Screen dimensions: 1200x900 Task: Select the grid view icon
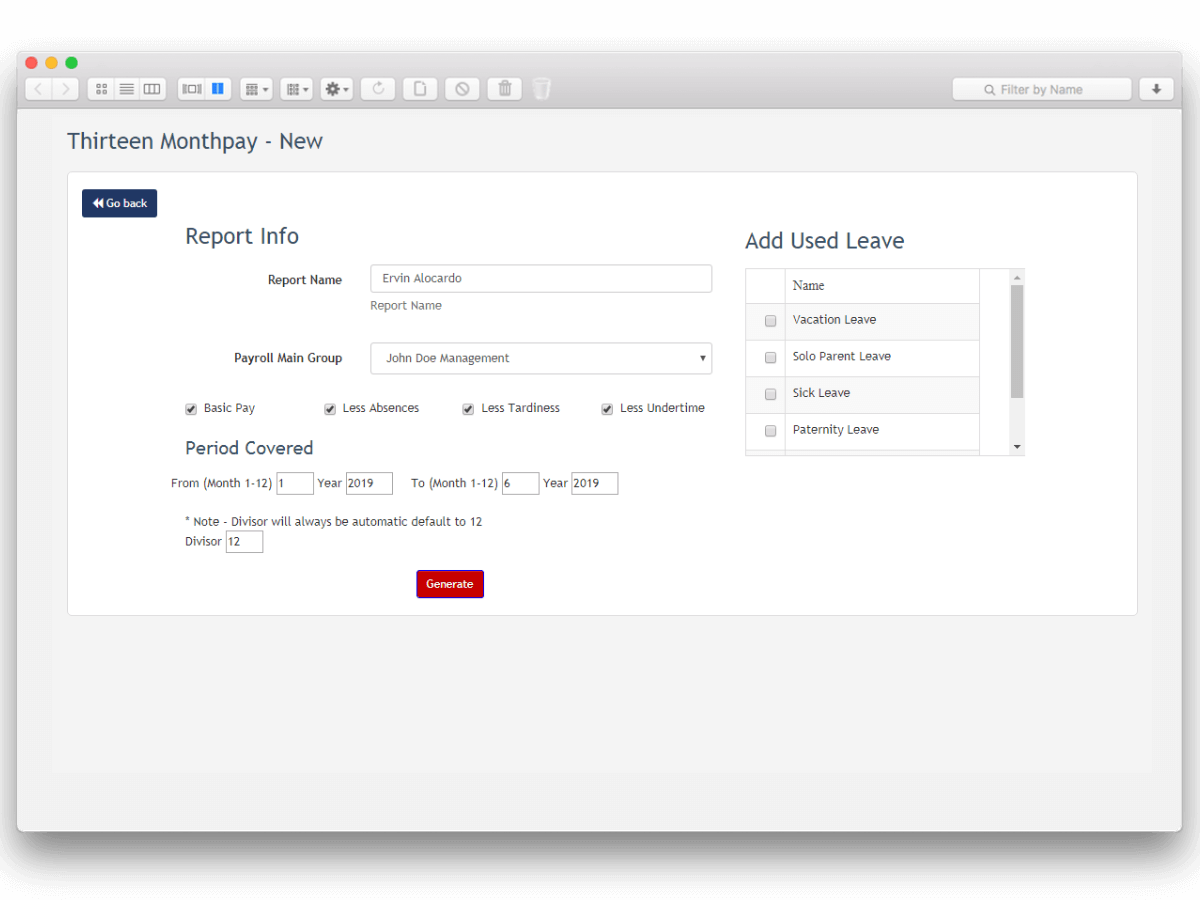100,88
